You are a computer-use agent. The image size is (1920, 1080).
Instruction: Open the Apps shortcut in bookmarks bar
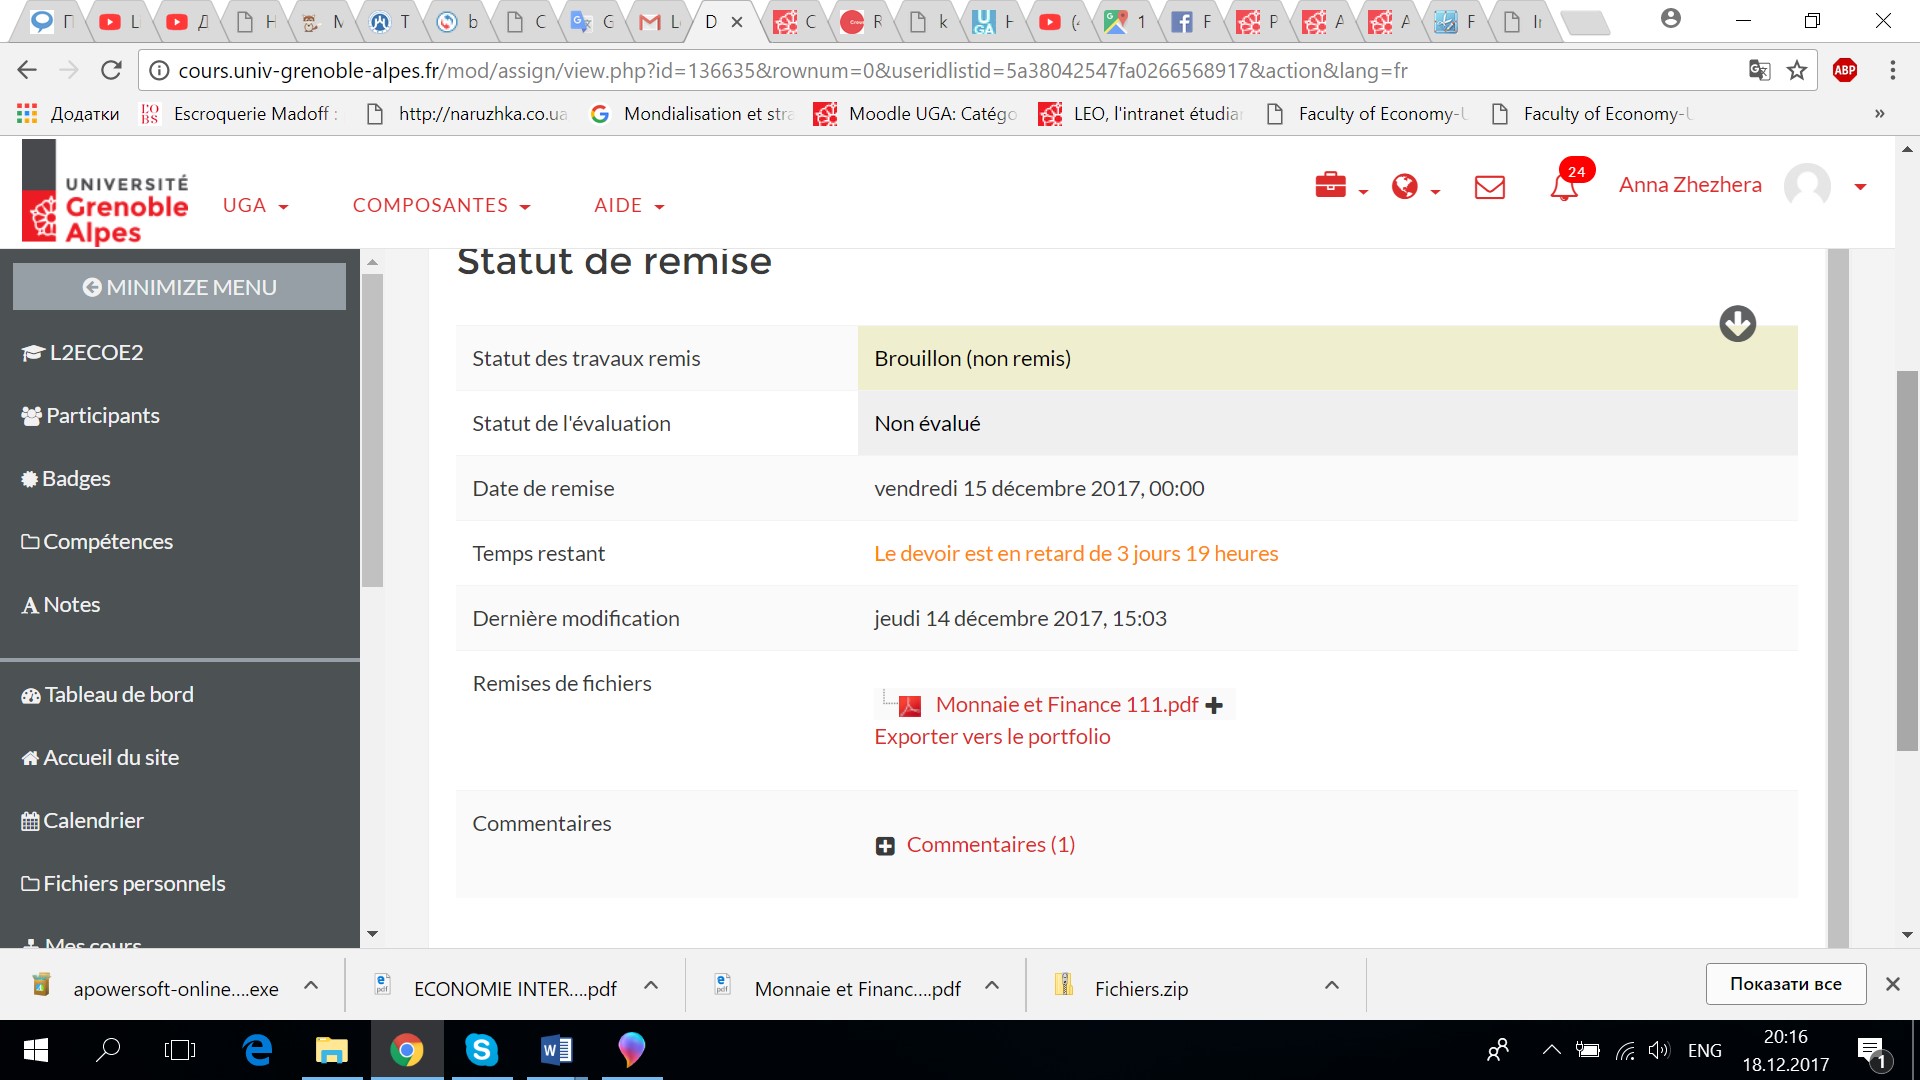(x=68, y=114)
